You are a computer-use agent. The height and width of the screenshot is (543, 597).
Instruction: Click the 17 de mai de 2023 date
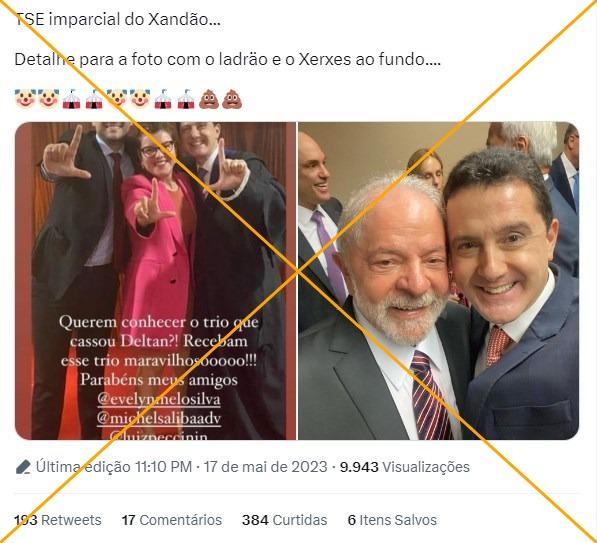pos(265,467)
